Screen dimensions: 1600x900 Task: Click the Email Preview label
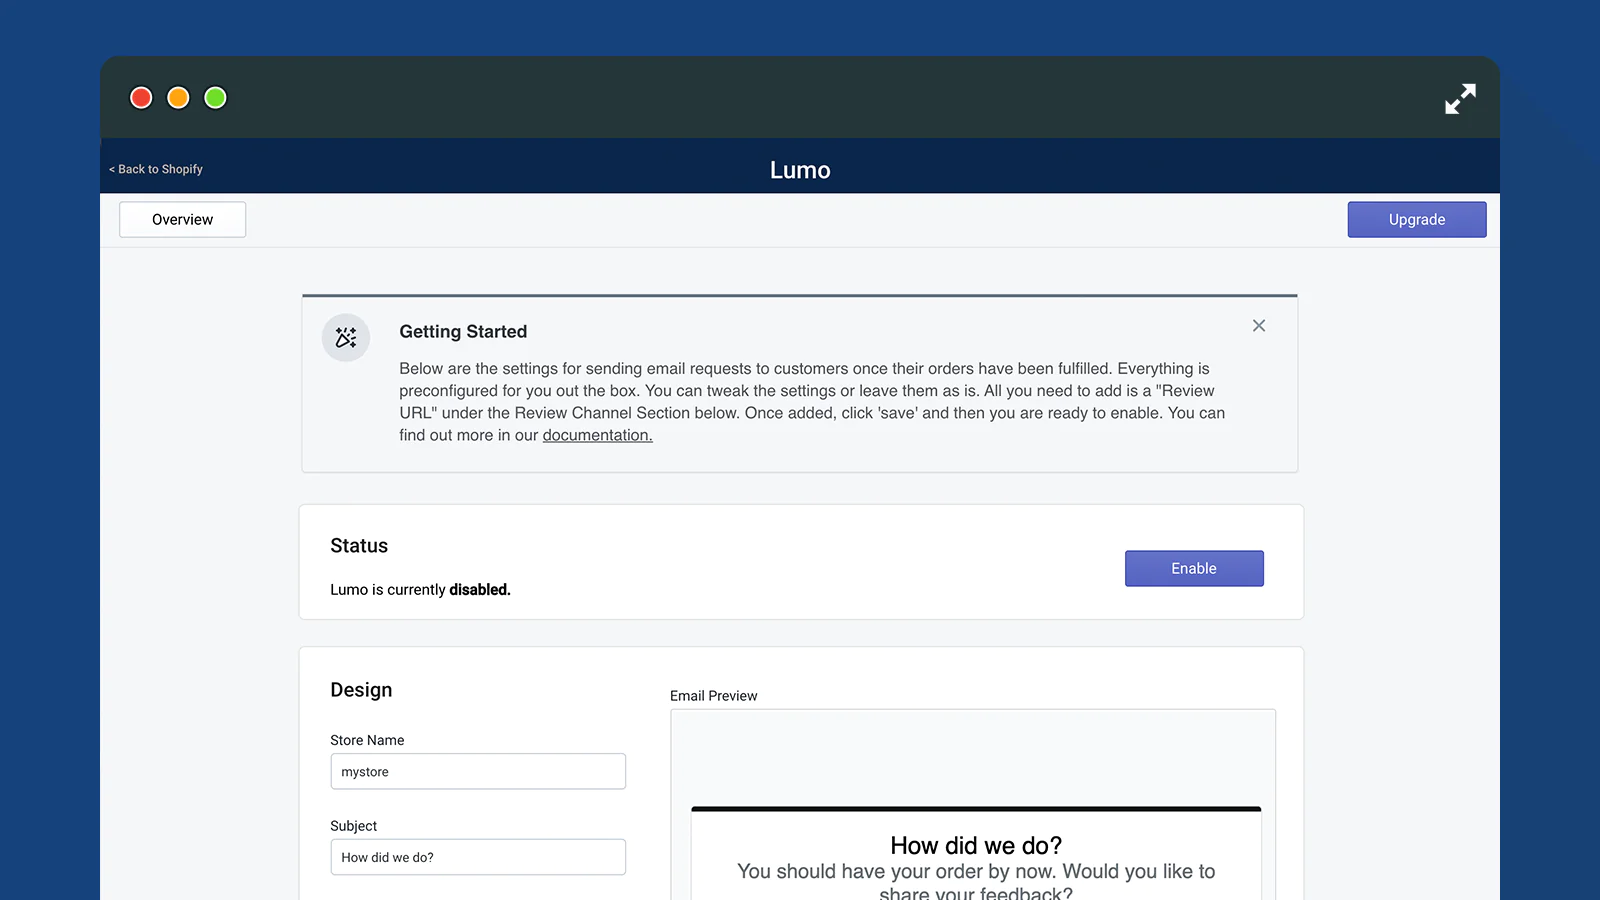(x=714, y=696)
